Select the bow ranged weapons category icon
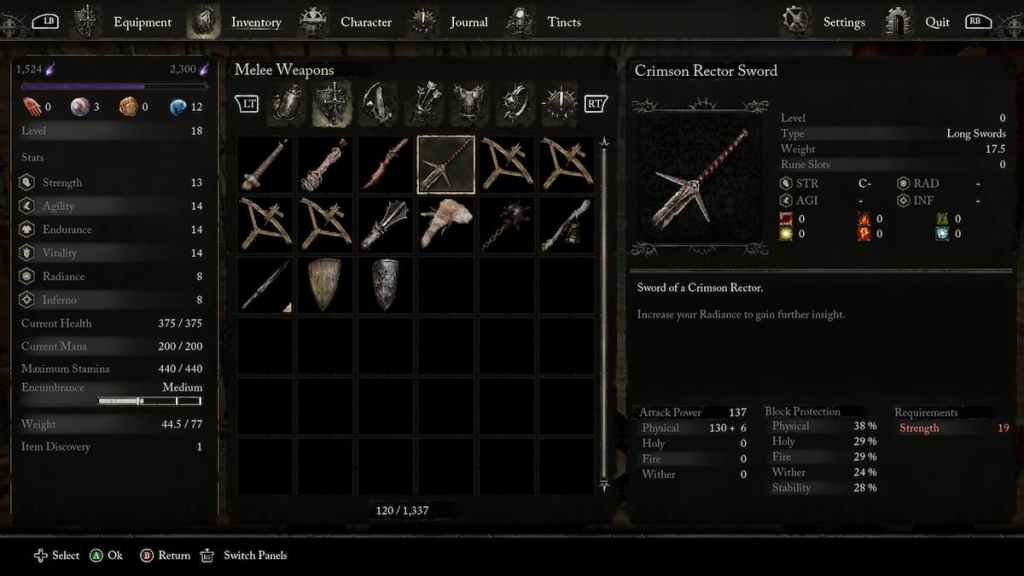1024x576 pixels. tap(378, 103)
